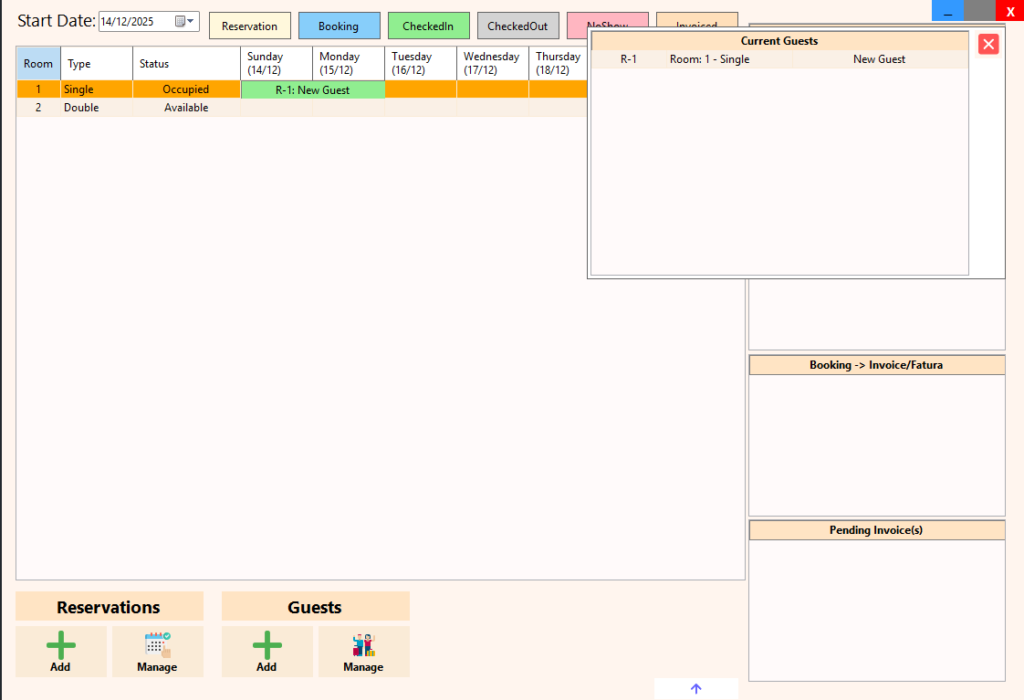Open Manage reservations calendar icon
Screen dimensions: 1024x700
[x=157, y=646]
